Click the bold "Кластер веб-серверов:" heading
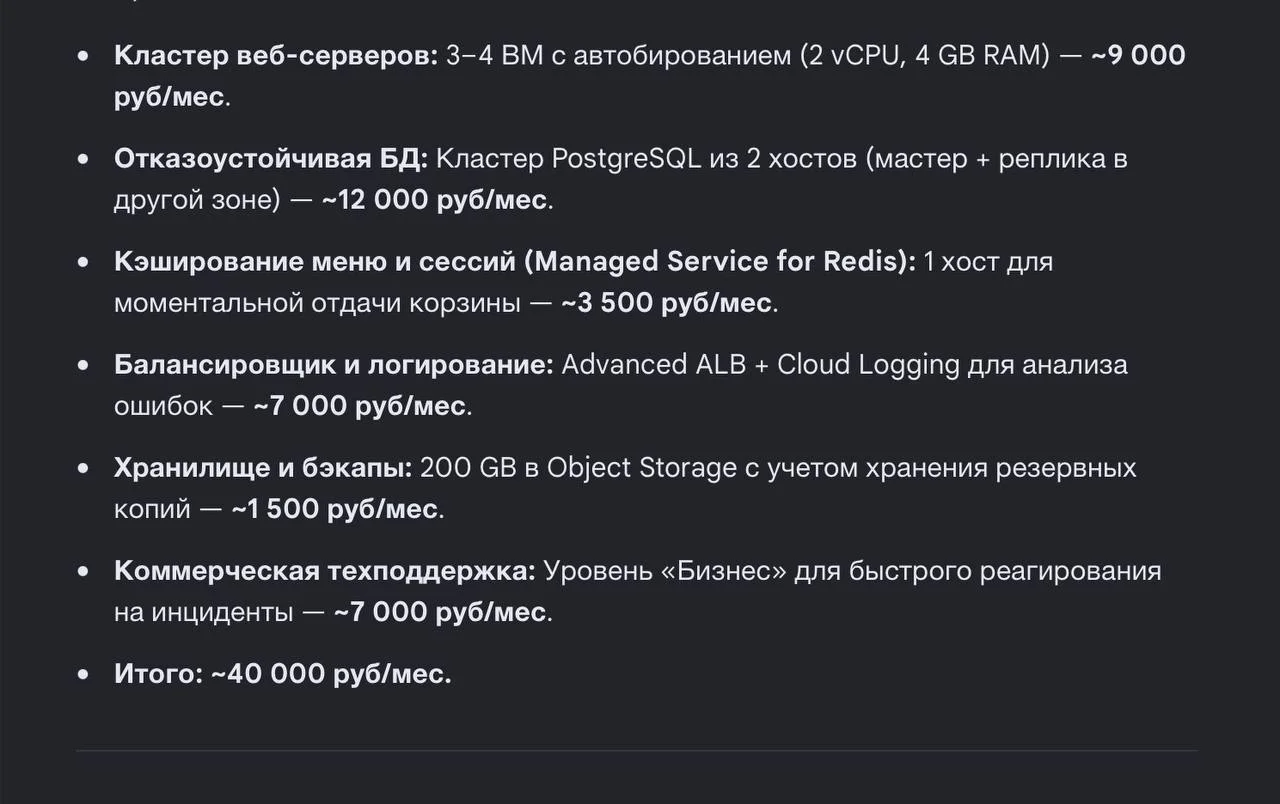 tap(276, 55)
